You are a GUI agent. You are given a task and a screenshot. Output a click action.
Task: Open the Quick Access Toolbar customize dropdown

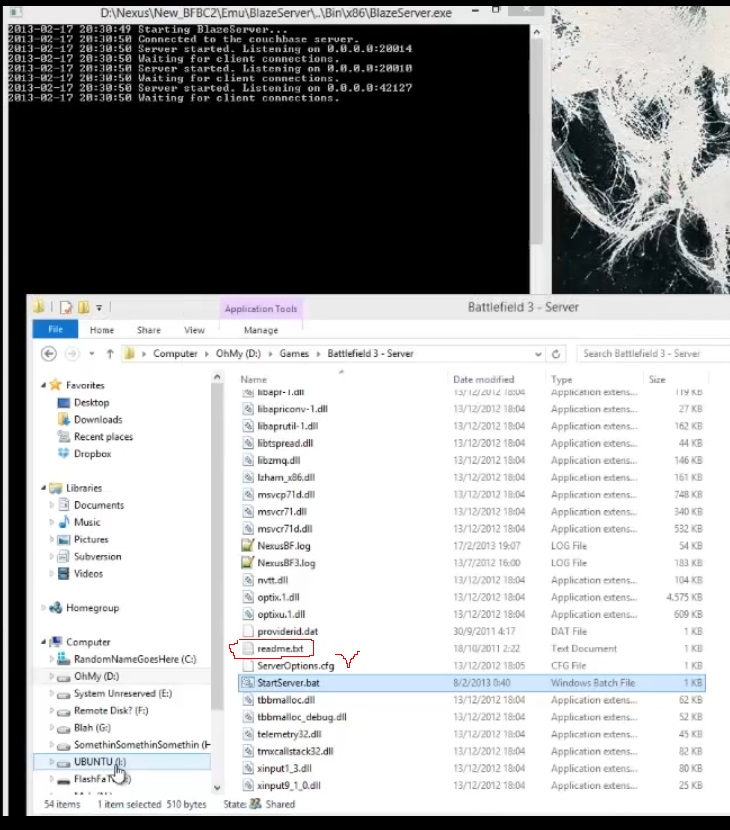99,308
